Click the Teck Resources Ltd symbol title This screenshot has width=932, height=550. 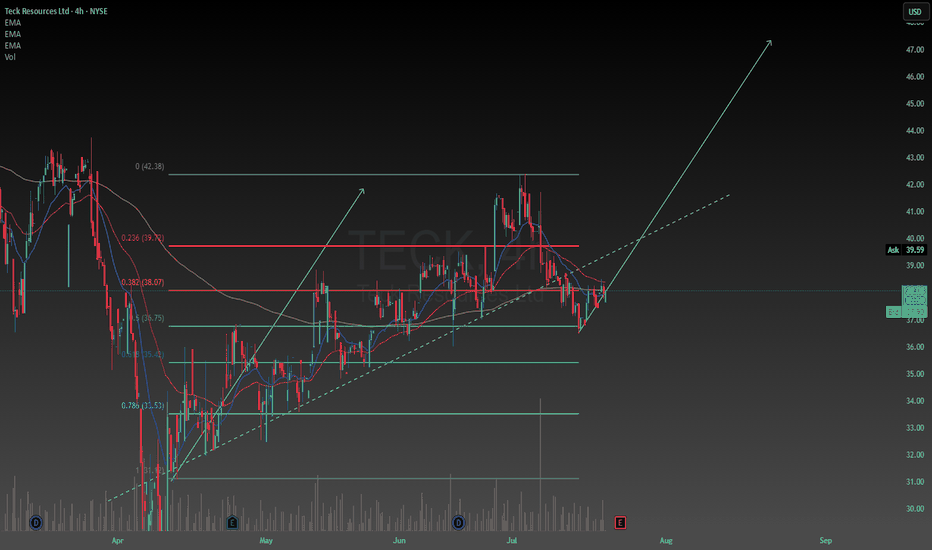[x=56, y=11]
